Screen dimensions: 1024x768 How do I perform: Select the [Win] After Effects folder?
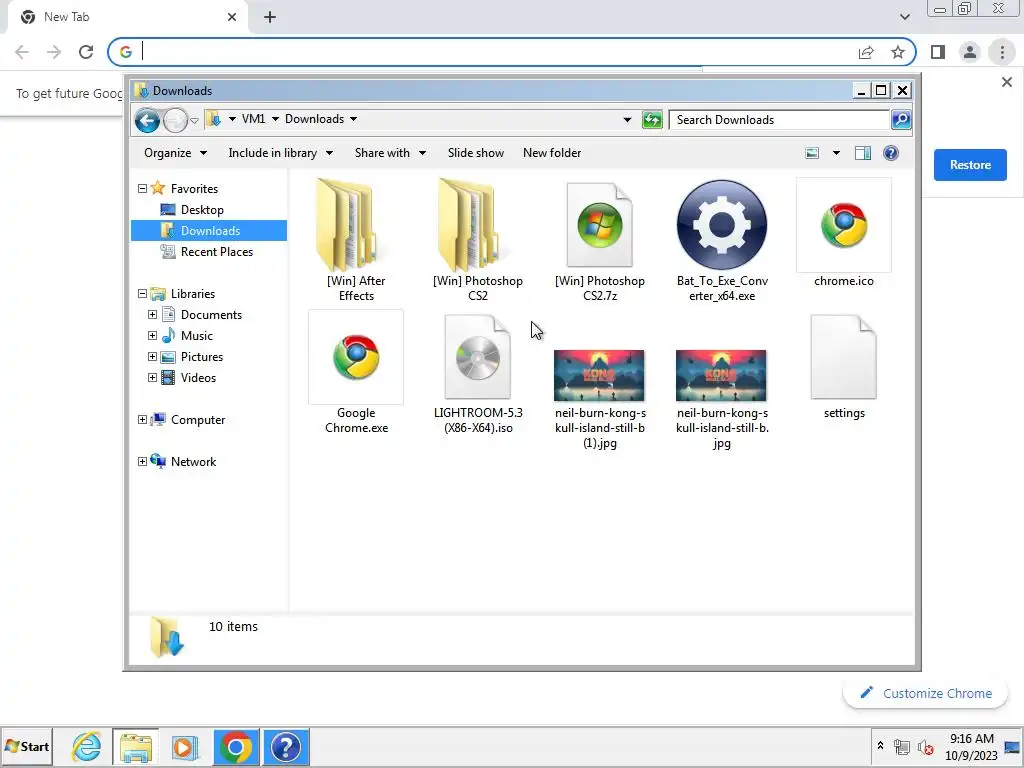356,240
